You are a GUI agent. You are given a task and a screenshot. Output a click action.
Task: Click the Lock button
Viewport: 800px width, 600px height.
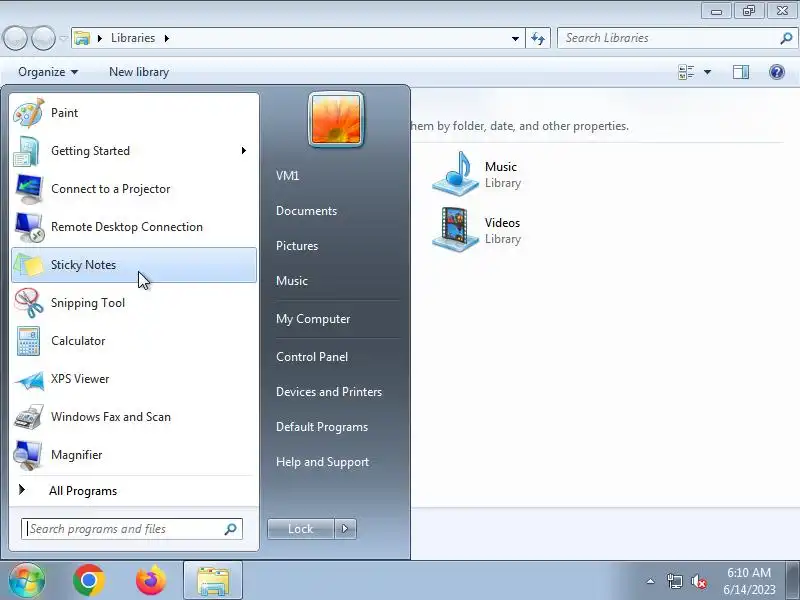301,529
